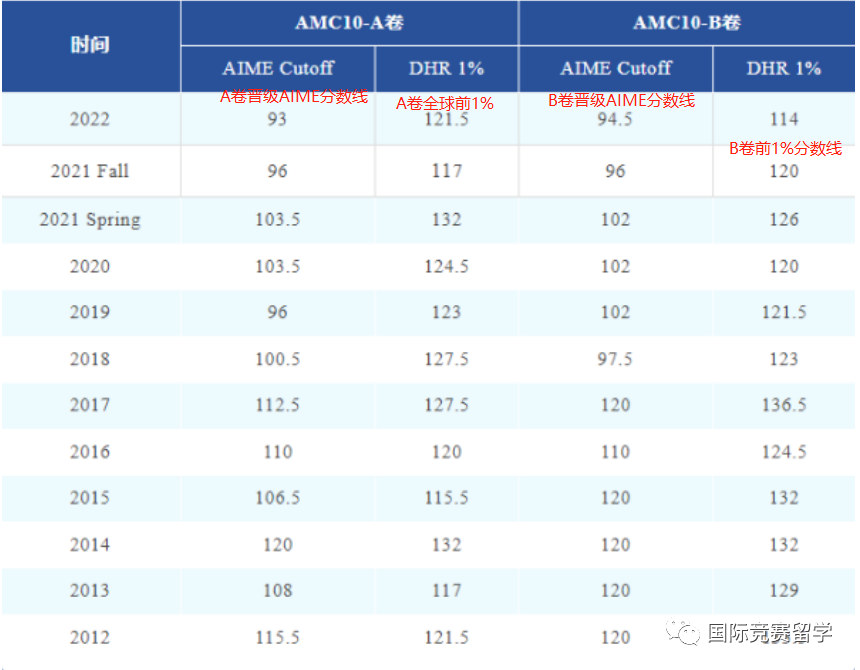Screen dimensions: 860x670
Task: Click the 2012 year cell
Action: click(x=90, y=638)
